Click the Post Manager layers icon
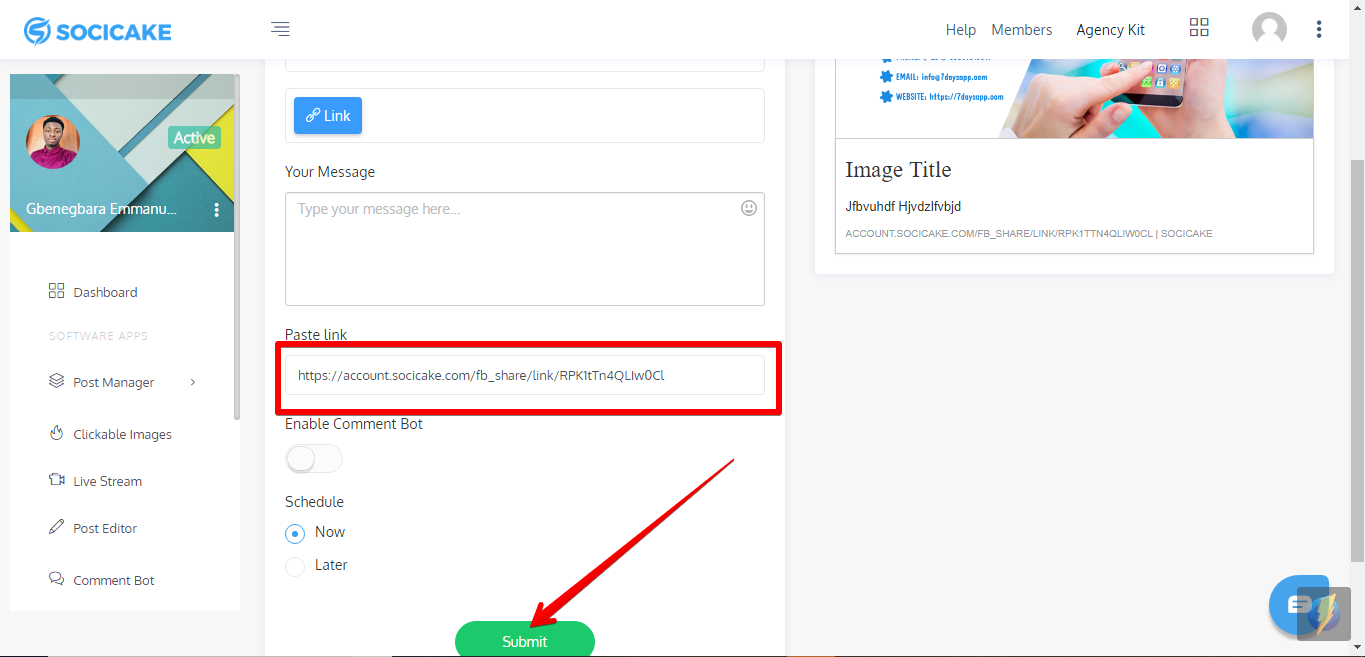The width and height of the screenshot is (1365, 657). click(56, 381)
